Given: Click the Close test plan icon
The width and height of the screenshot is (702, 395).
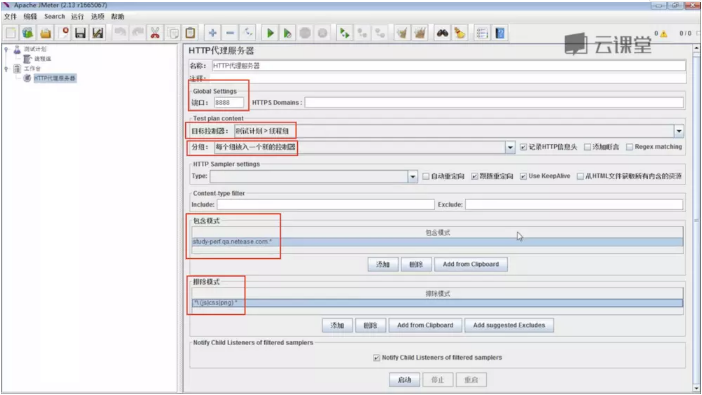Looking at the screenshot, I should click(x=63, y=33).
